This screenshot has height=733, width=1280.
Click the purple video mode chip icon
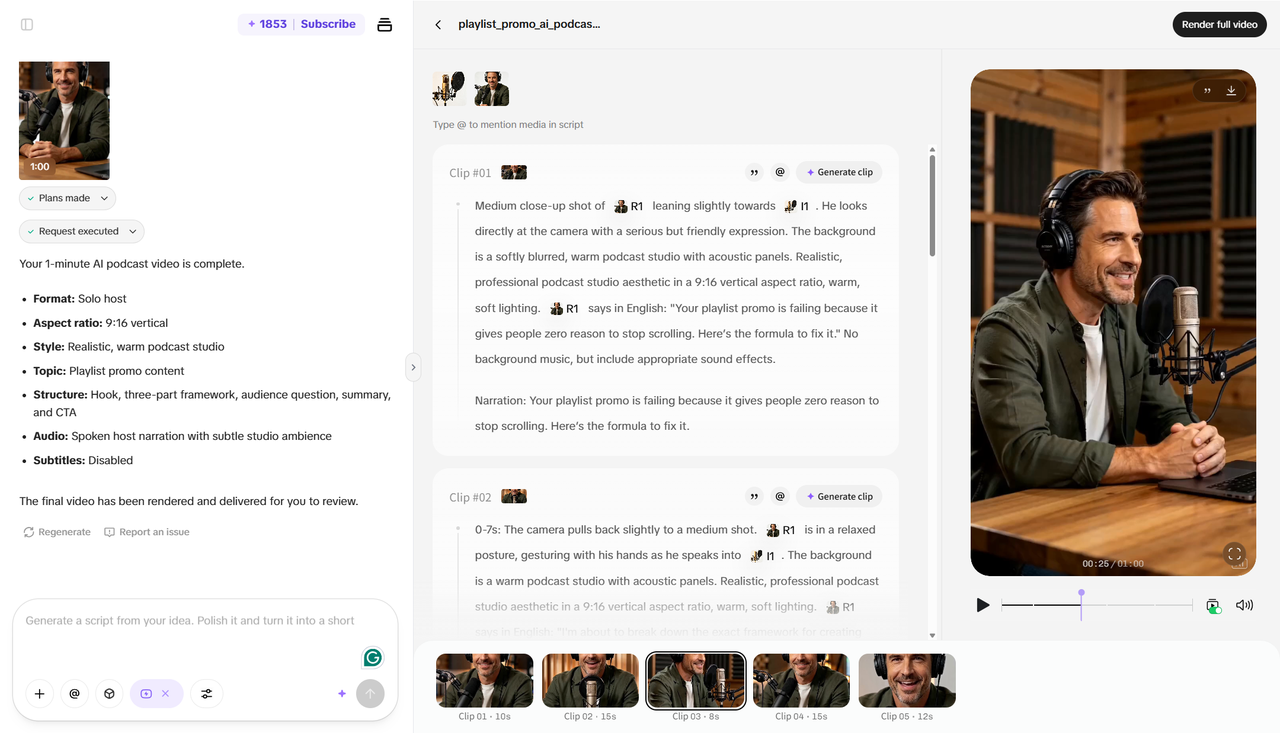(x=146, y=693)
